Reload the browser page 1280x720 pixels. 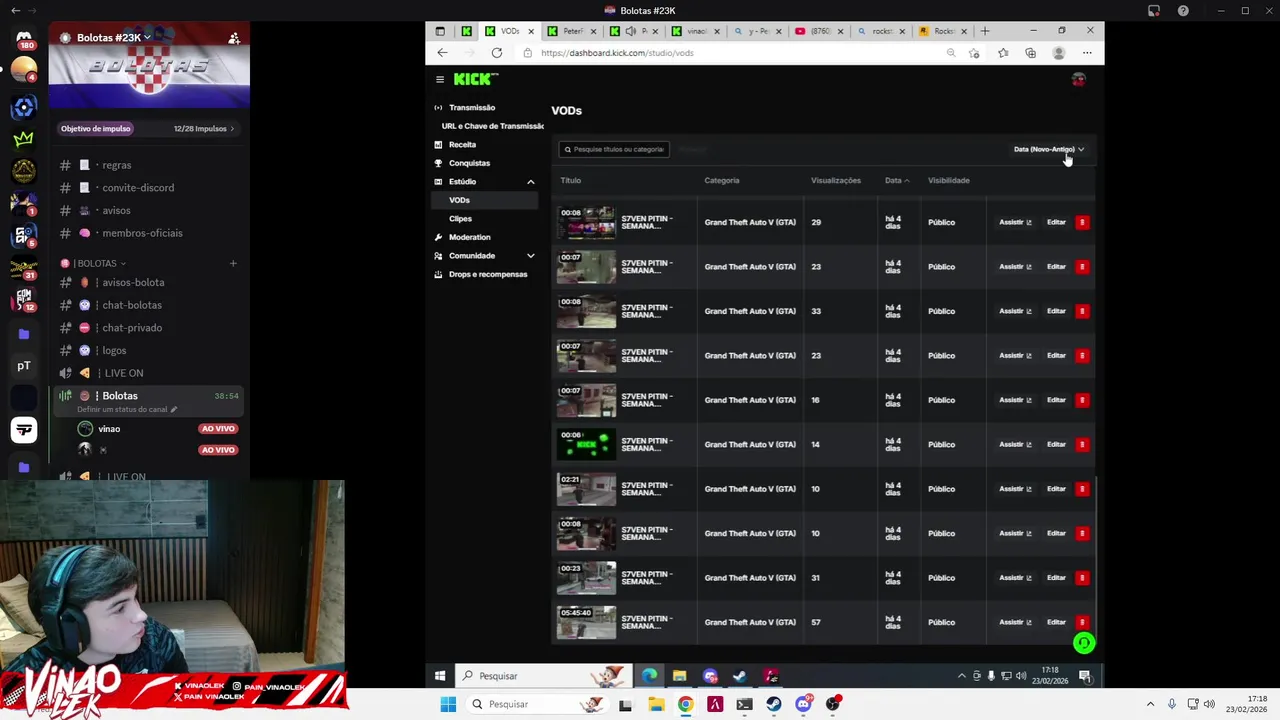point(496,53)
